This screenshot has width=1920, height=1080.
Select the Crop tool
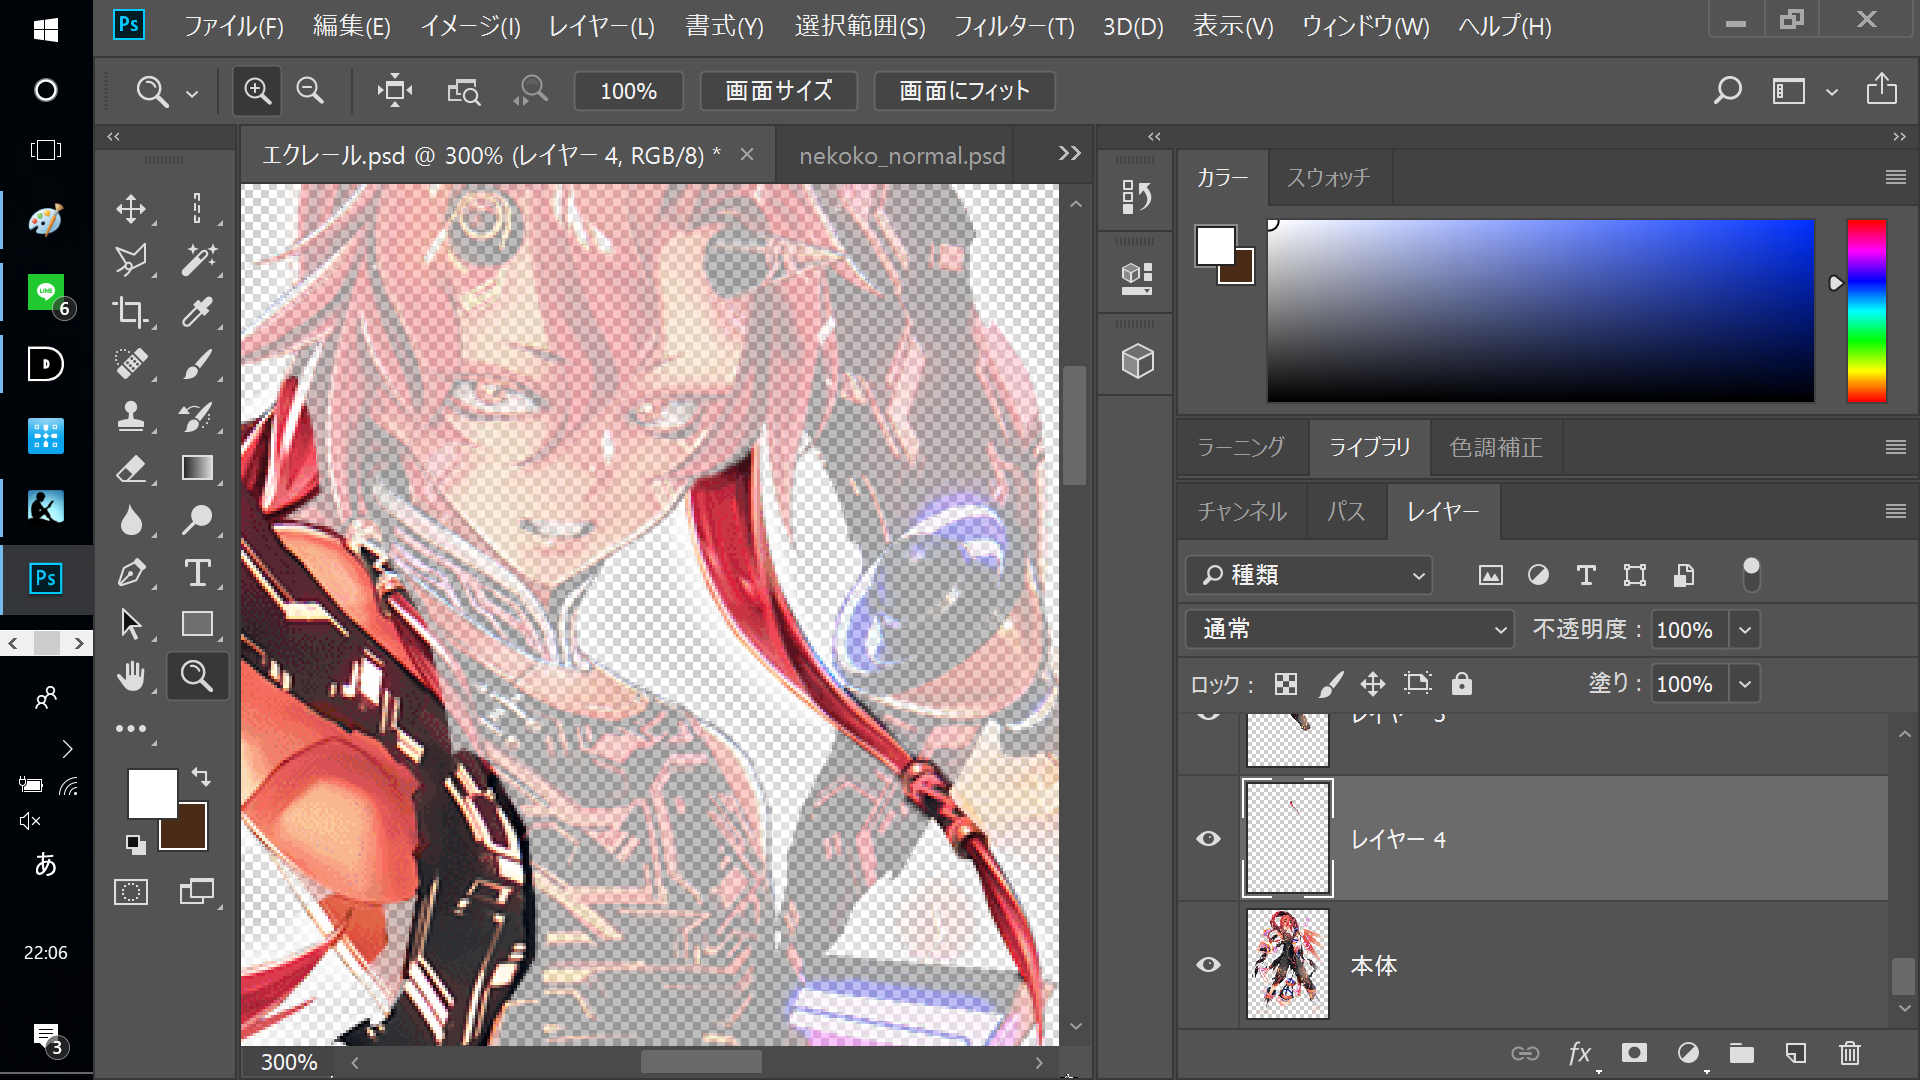click(x=131, y=312)
